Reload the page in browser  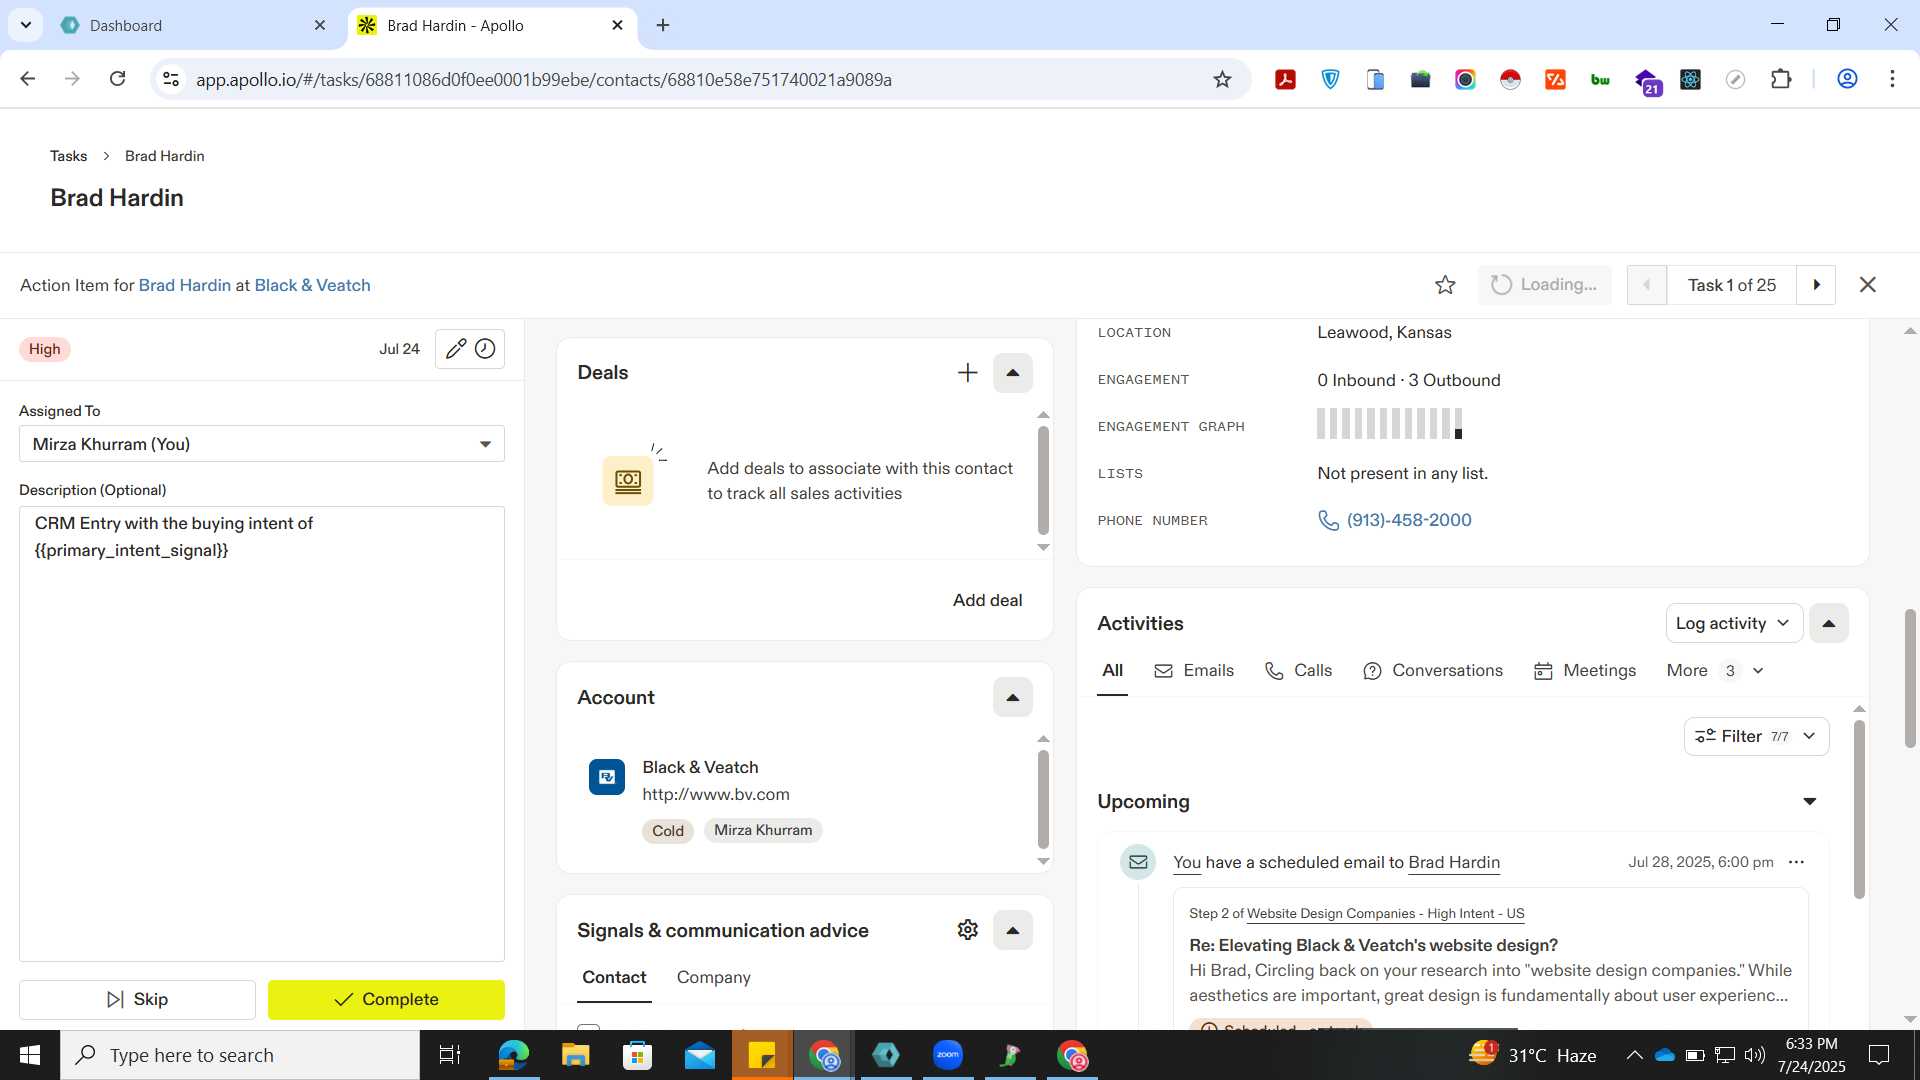pyautogui.click(x=117, y=79)
